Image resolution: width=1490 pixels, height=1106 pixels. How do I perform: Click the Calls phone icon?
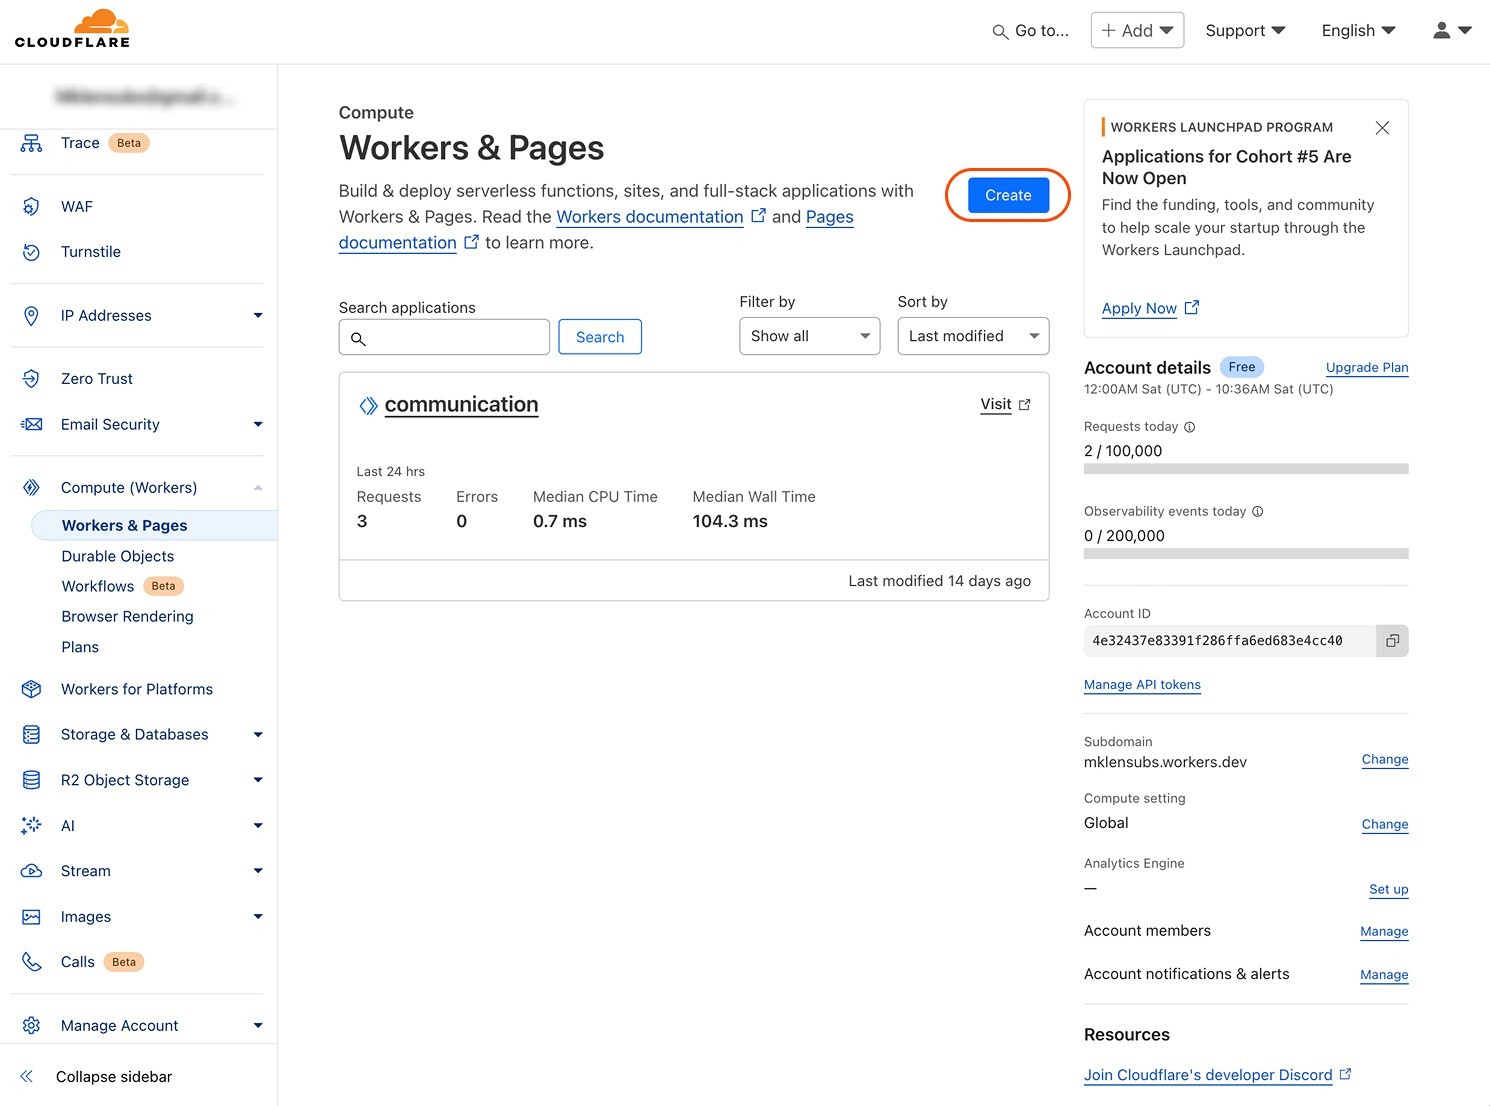31,962
